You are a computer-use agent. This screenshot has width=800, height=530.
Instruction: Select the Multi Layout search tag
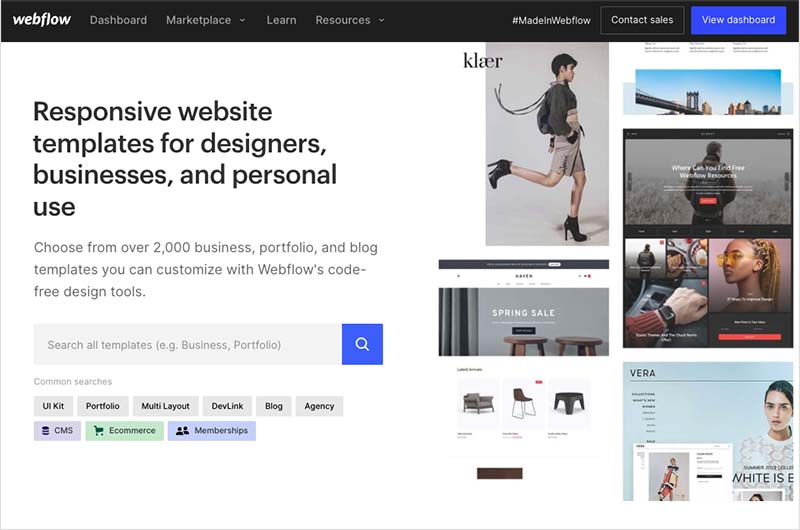pos(165,406)
